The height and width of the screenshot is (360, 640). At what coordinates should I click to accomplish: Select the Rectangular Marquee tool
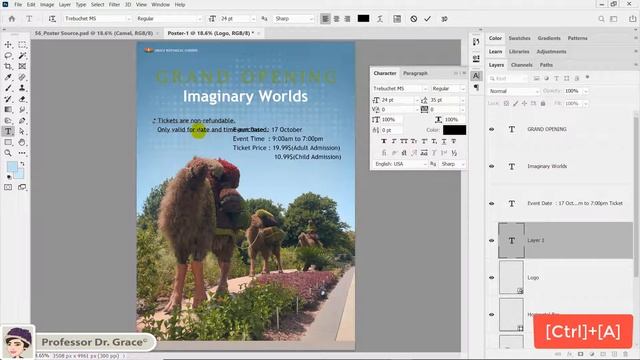[22, 44]
